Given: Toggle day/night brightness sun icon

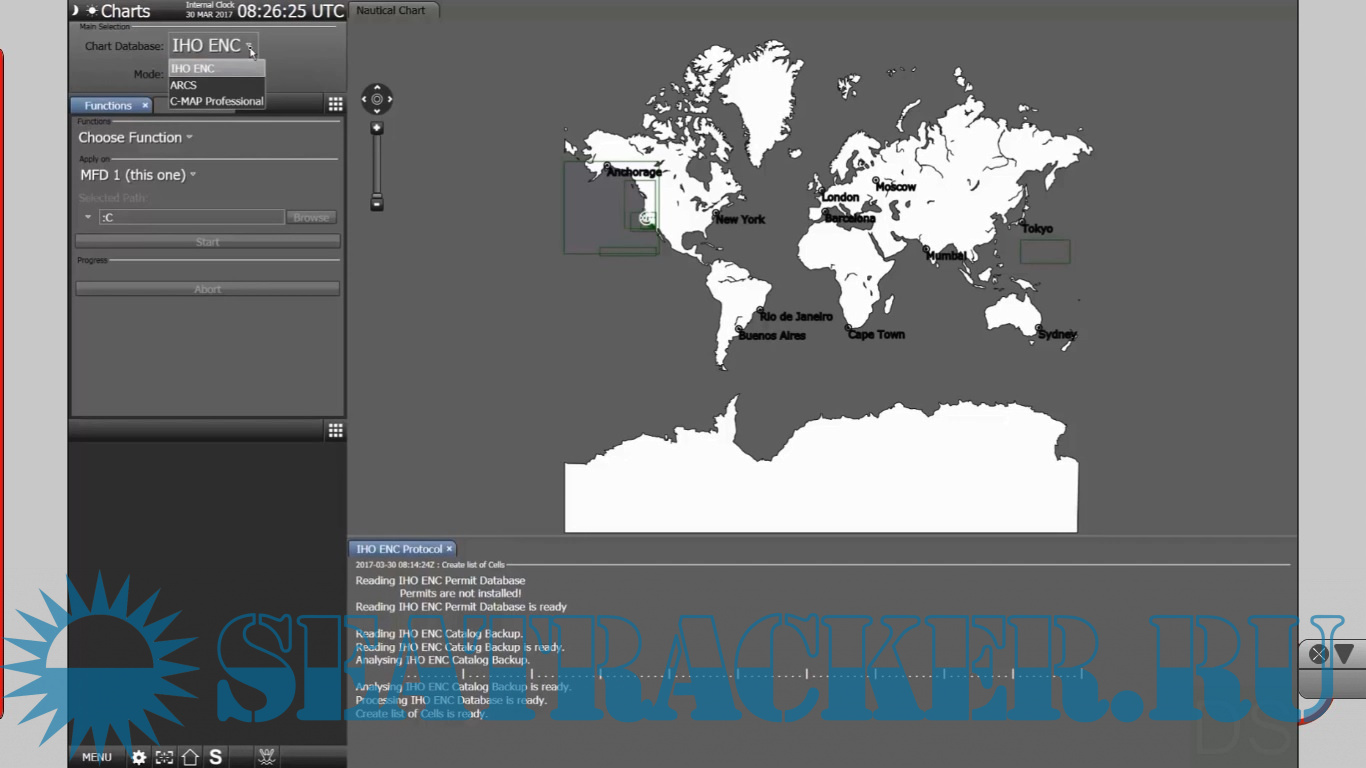Looking at the screenshot, I should coord(92,11).
